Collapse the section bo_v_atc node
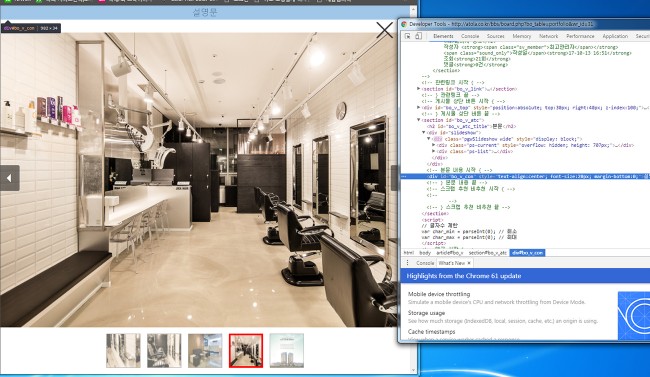 coord(418,120)
